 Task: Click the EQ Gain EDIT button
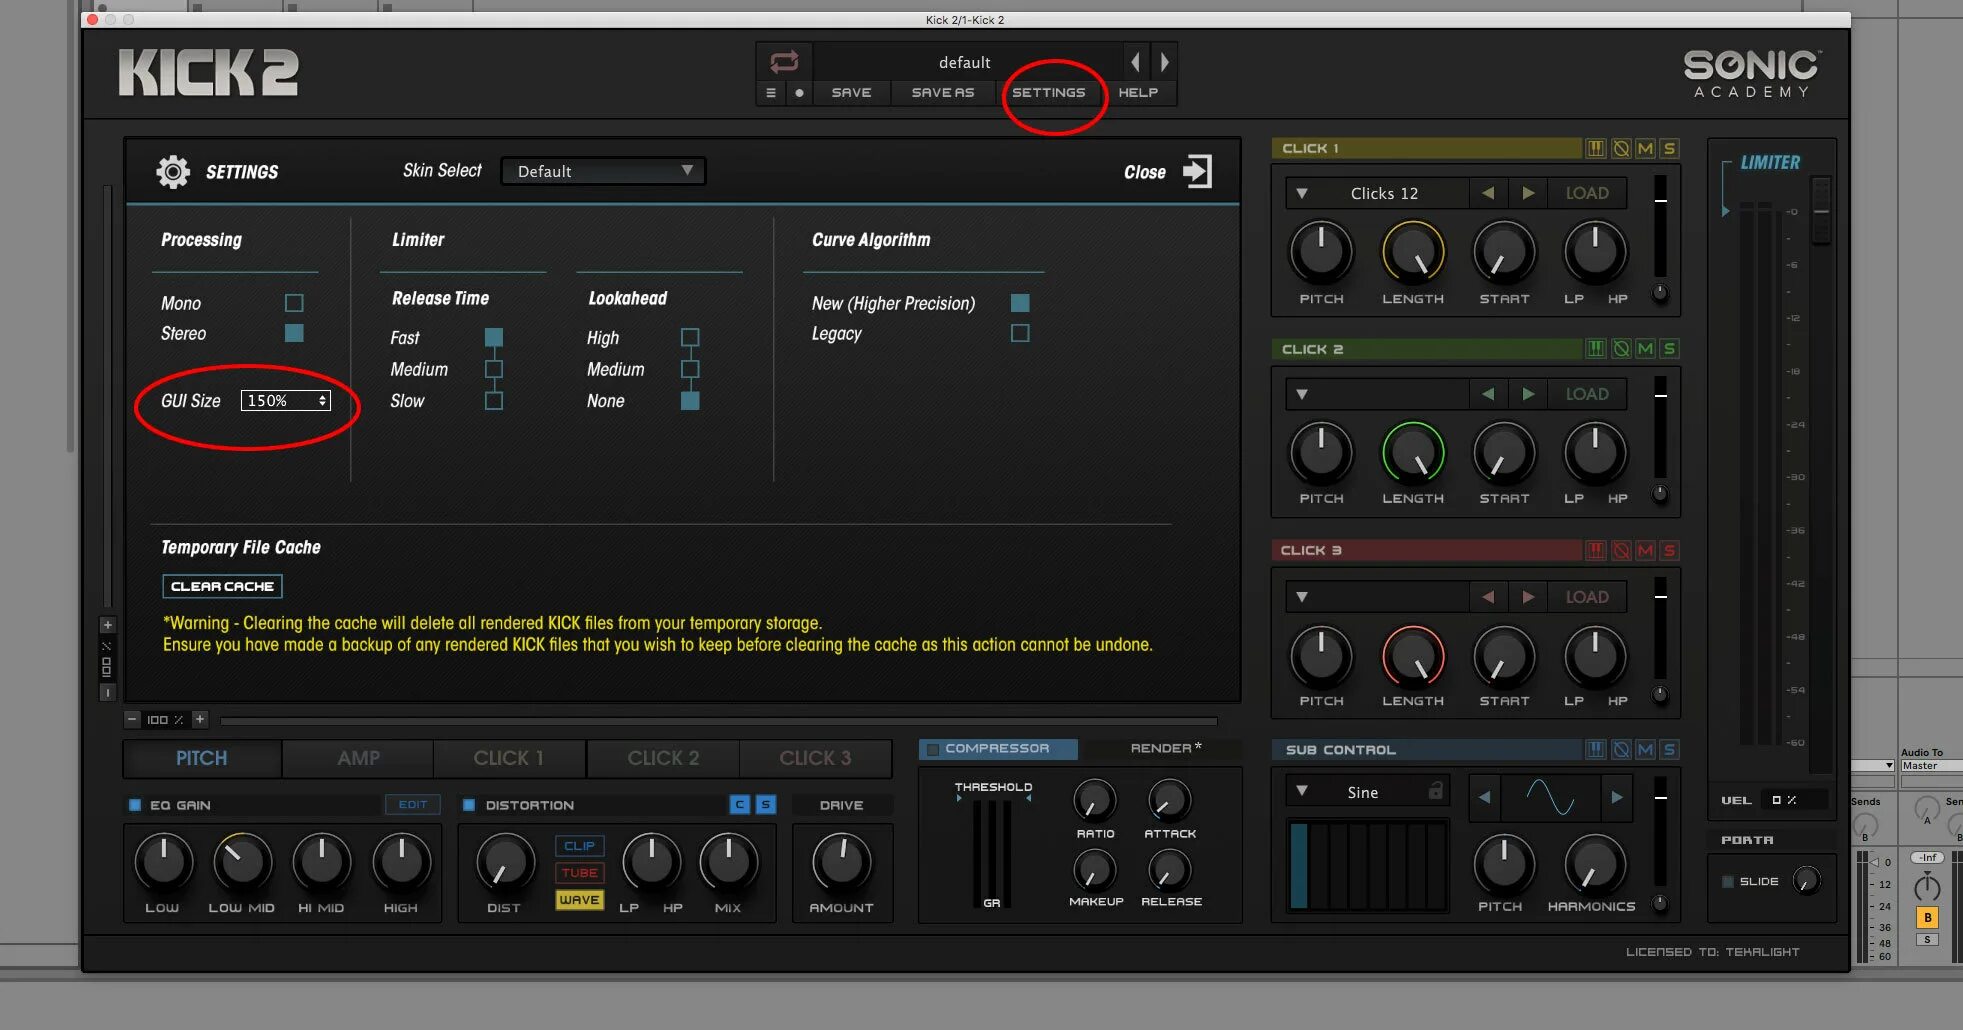coord(412,804)
